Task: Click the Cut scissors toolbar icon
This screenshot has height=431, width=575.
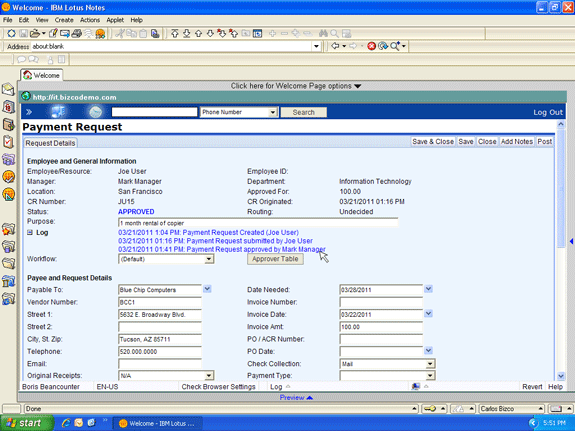Action: [120, 34]
